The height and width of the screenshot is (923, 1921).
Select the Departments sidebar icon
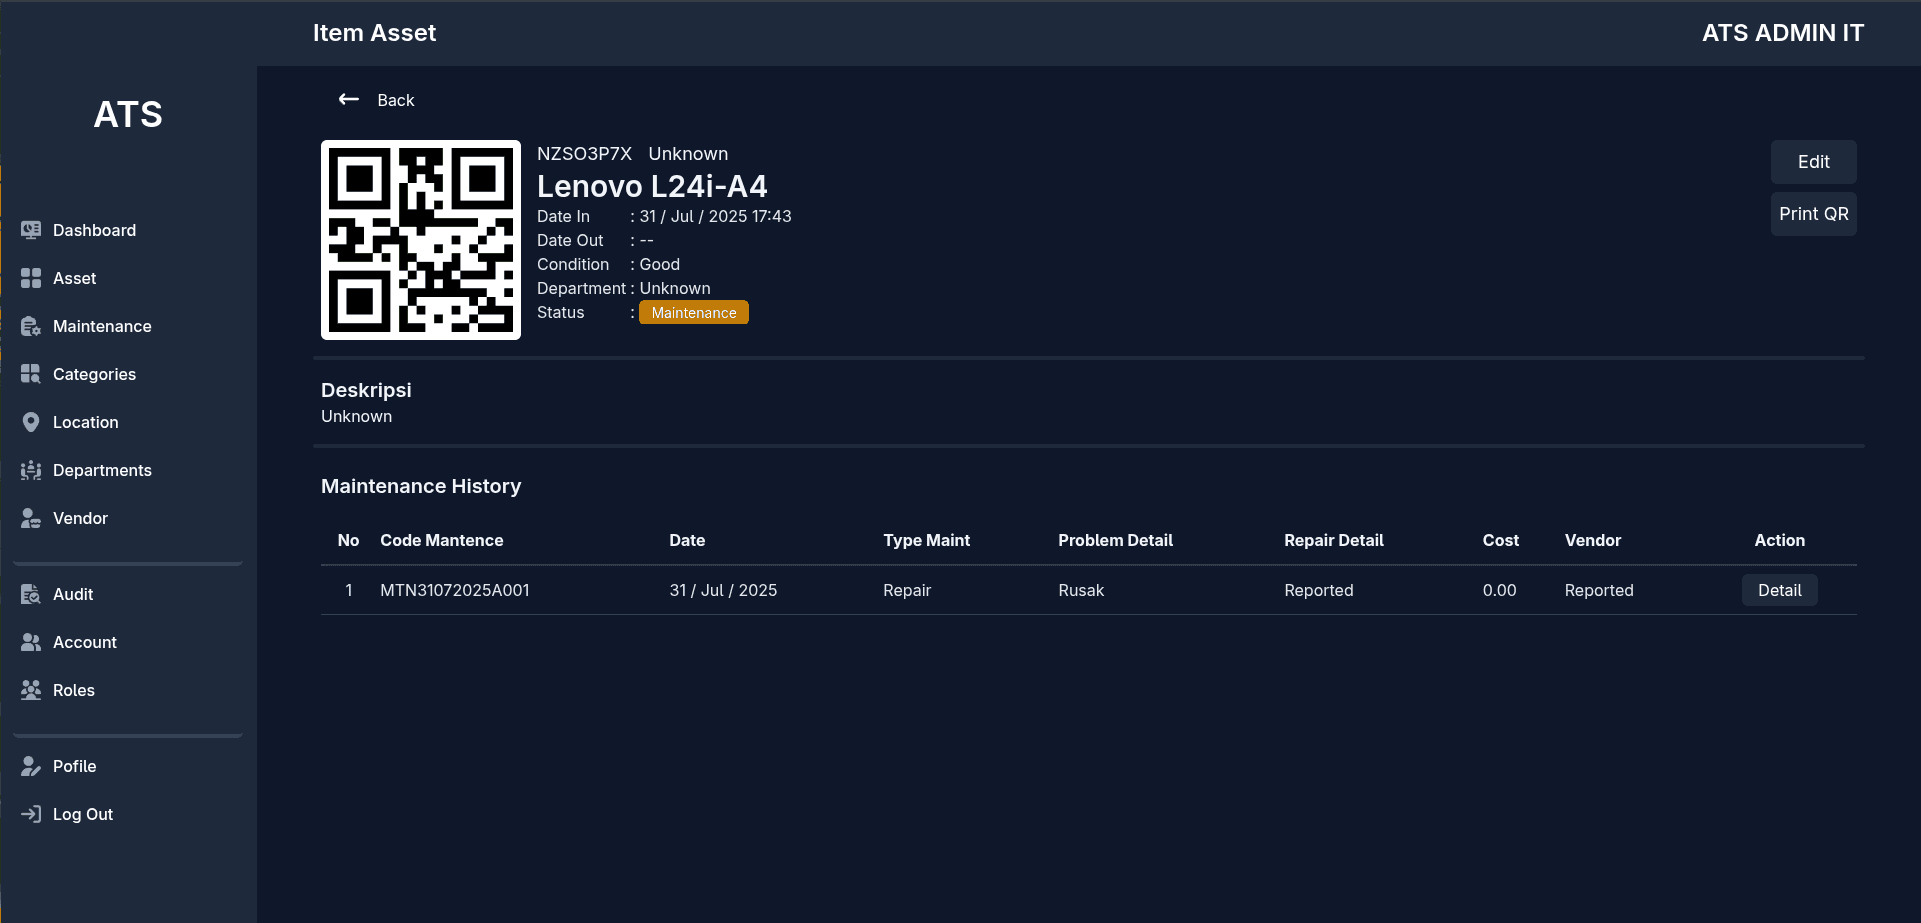31,470
